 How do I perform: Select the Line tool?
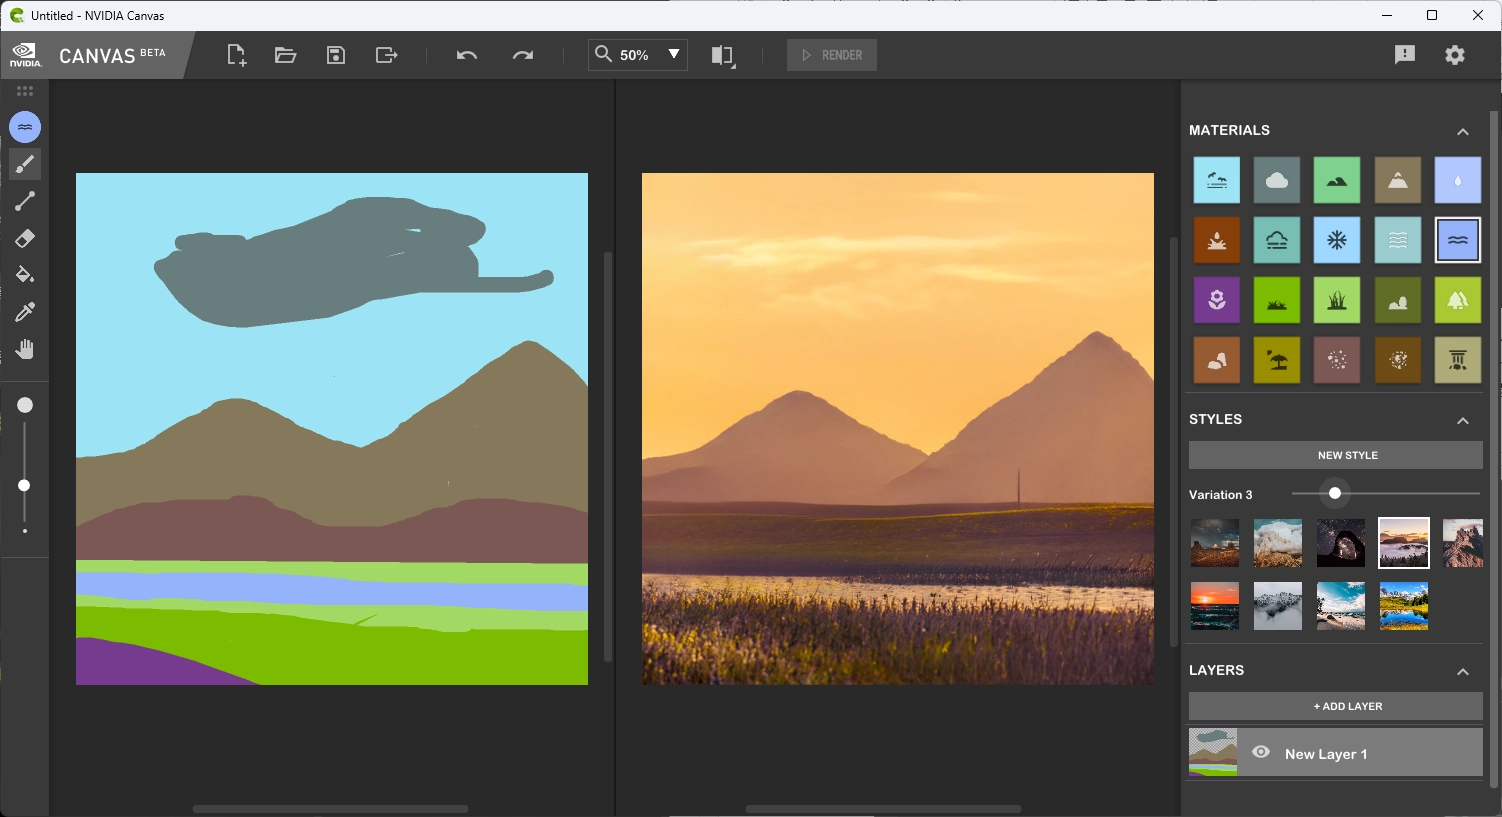click(x=25, y=201)
